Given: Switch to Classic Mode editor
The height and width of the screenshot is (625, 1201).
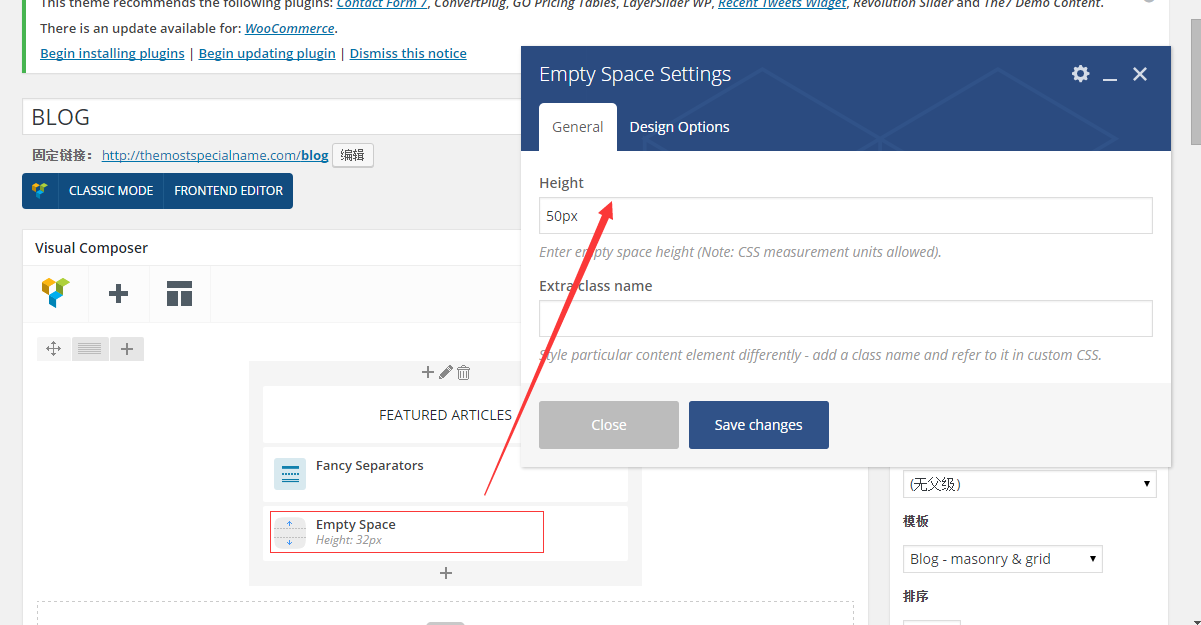Looking at the screenshot, I should pyautogui.click(x=111, y=190).
